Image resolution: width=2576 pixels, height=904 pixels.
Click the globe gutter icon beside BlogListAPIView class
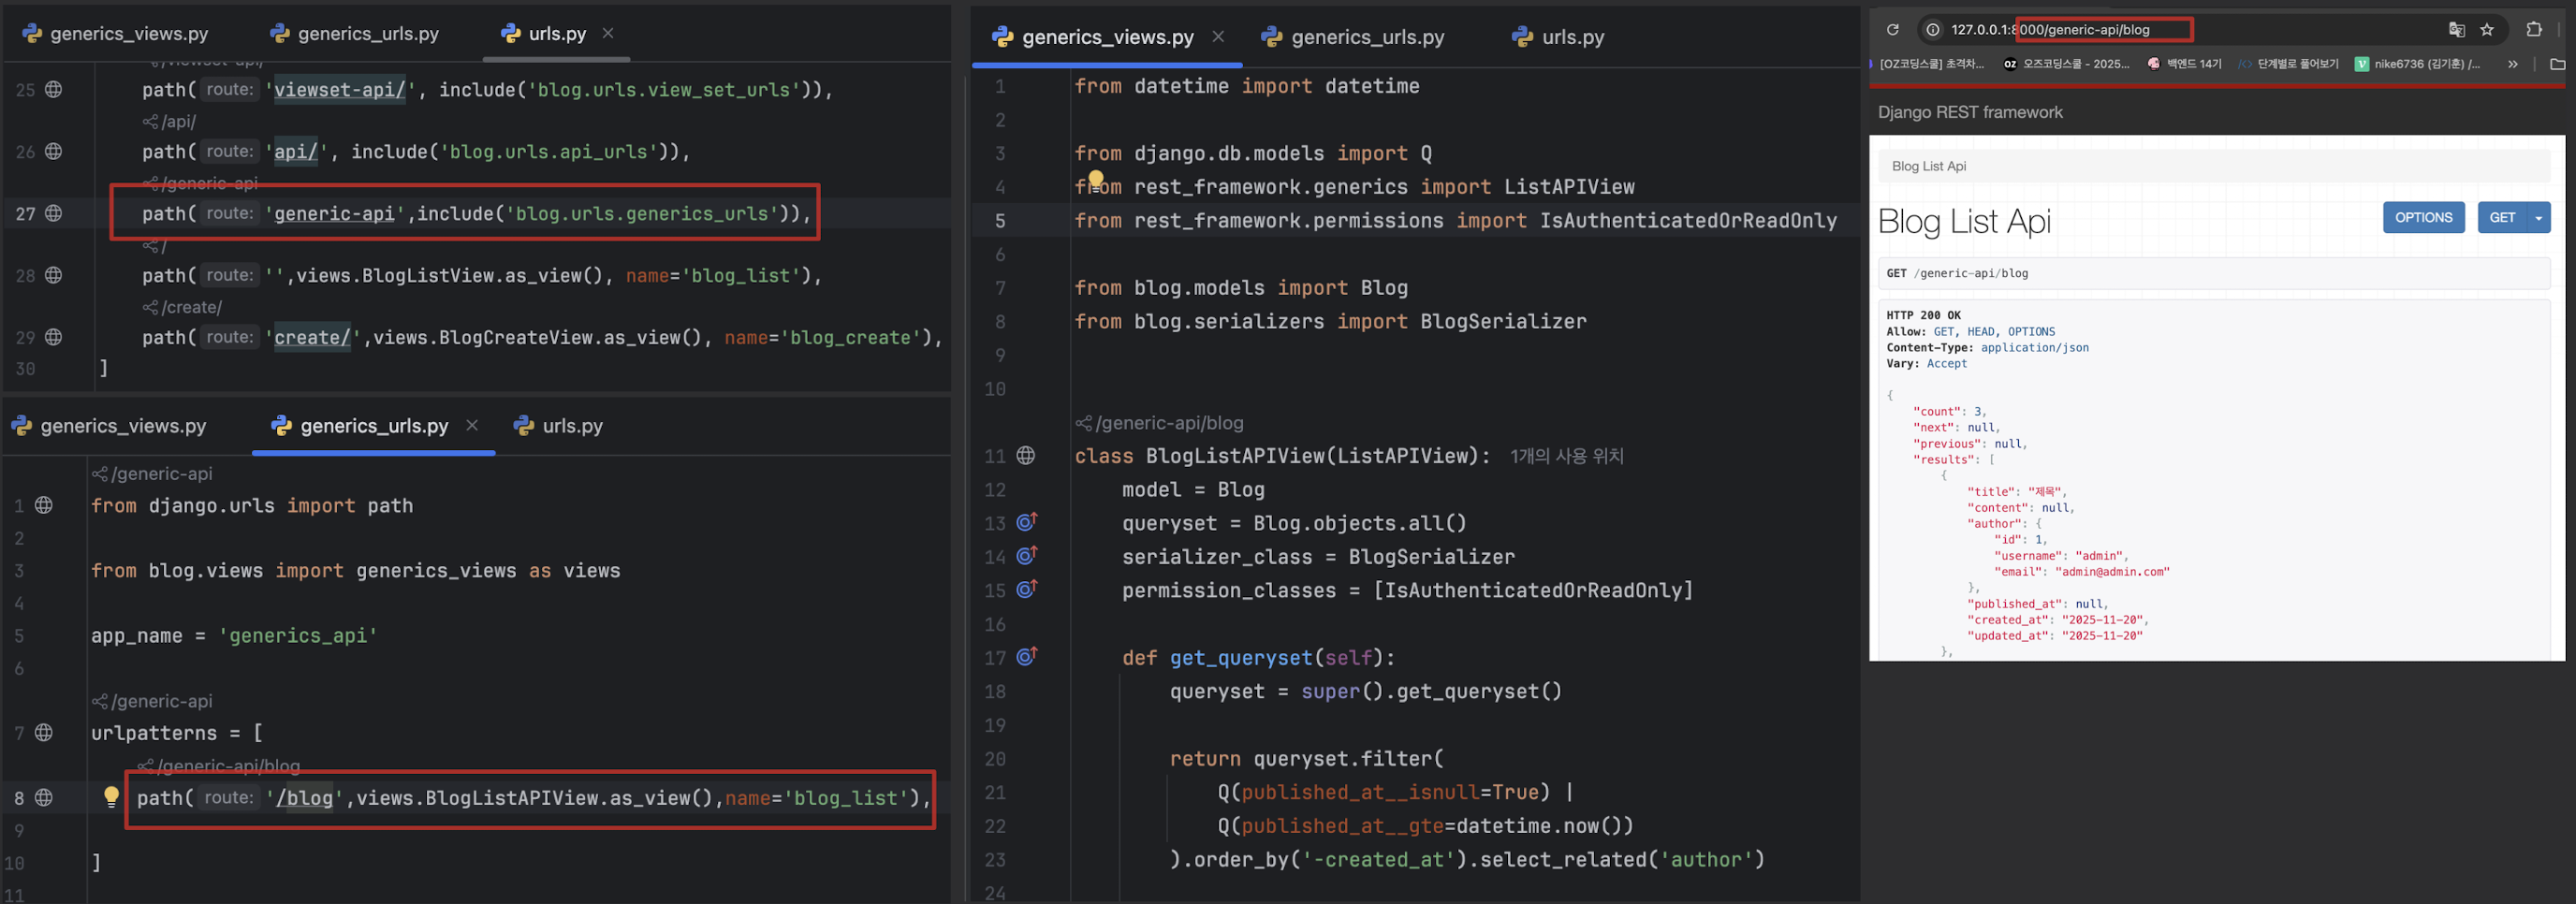1026,455
